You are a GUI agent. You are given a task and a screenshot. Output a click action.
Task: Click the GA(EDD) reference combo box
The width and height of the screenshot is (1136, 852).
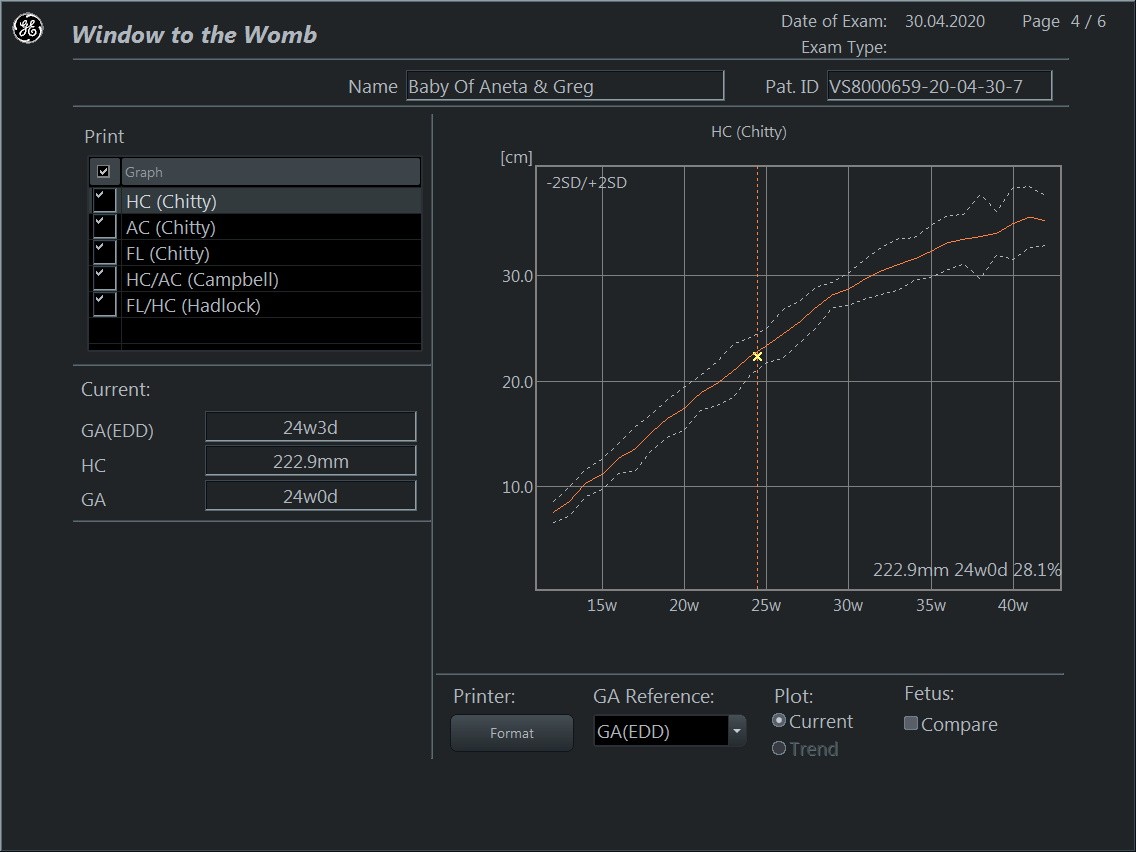coord(660,732)
